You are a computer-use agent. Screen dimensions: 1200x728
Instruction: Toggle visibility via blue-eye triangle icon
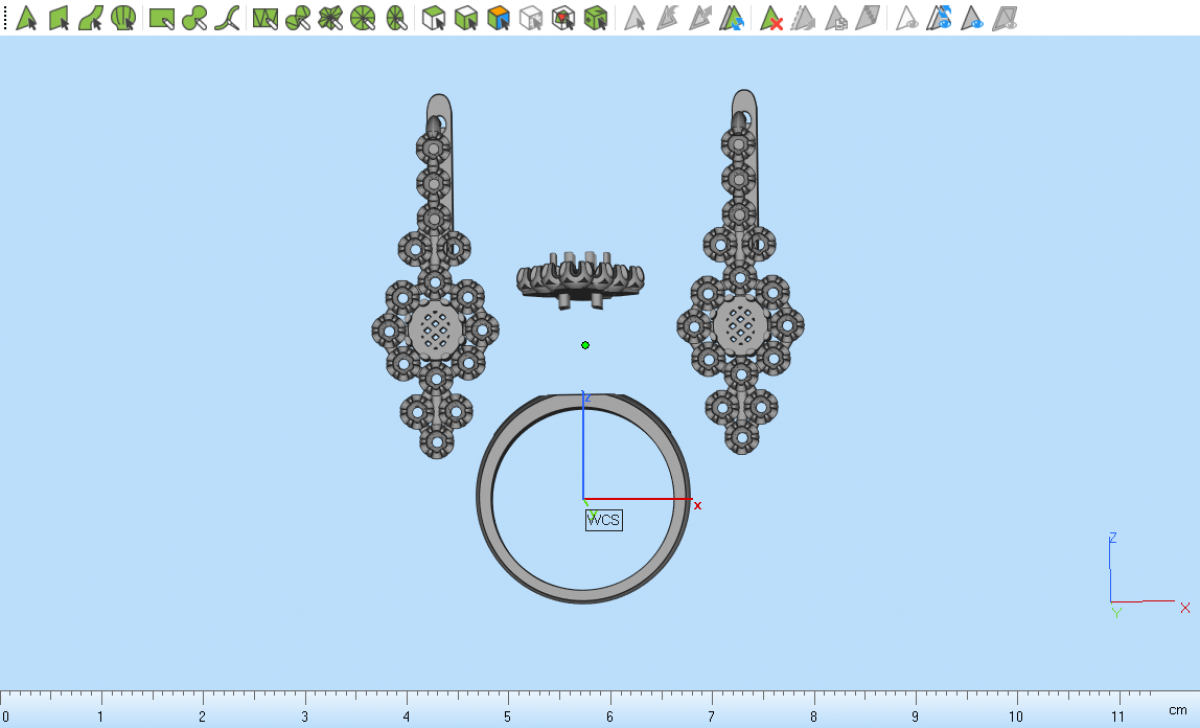[x=971, y=17]
